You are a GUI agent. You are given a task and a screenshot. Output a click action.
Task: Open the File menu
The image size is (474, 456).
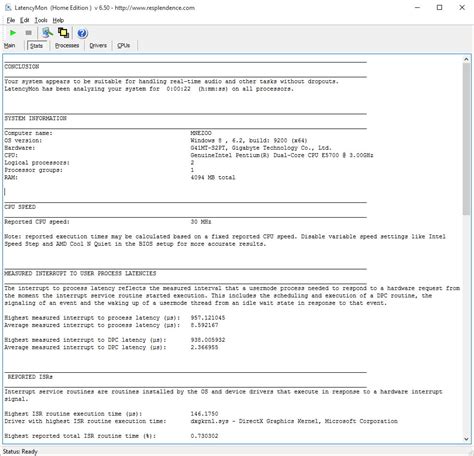click(x=11, y=20)
